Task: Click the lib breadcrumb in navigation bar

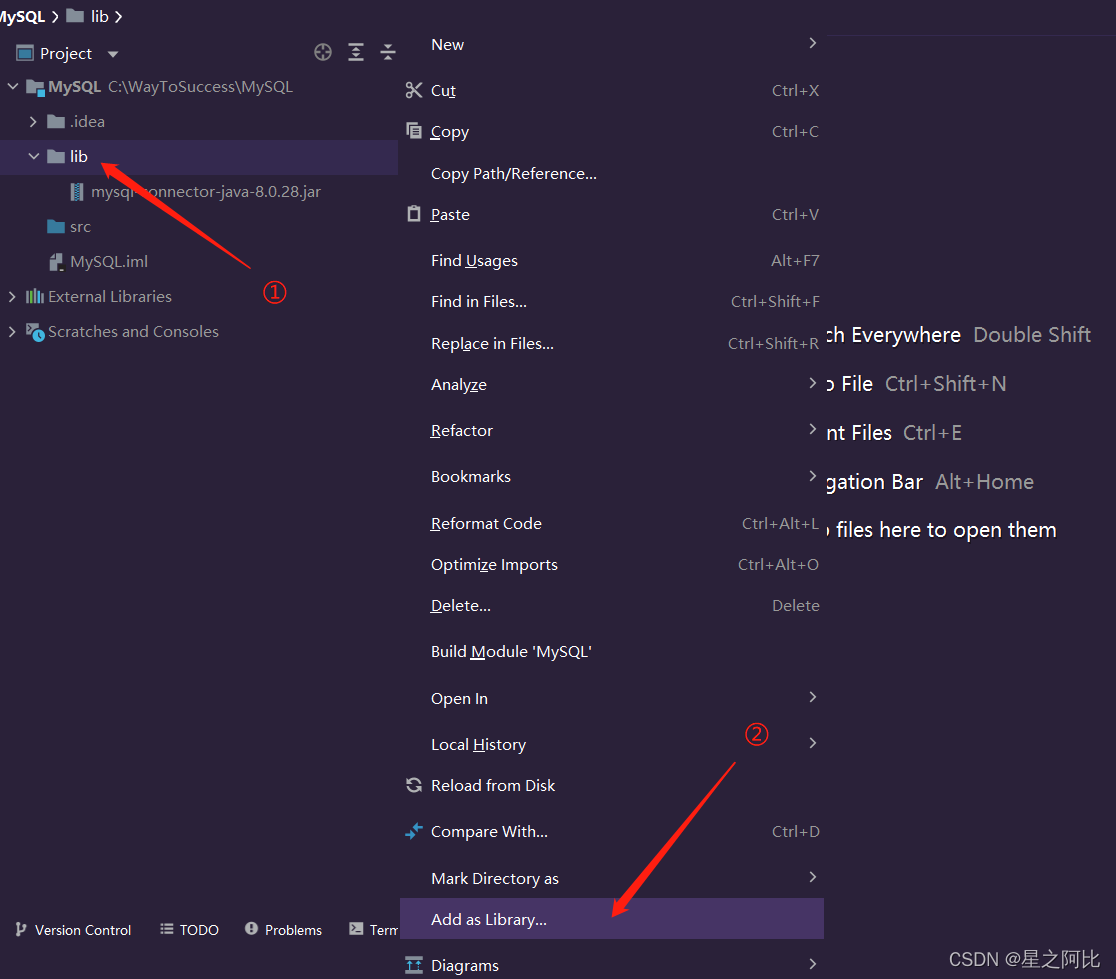Action: pos(88,16)
